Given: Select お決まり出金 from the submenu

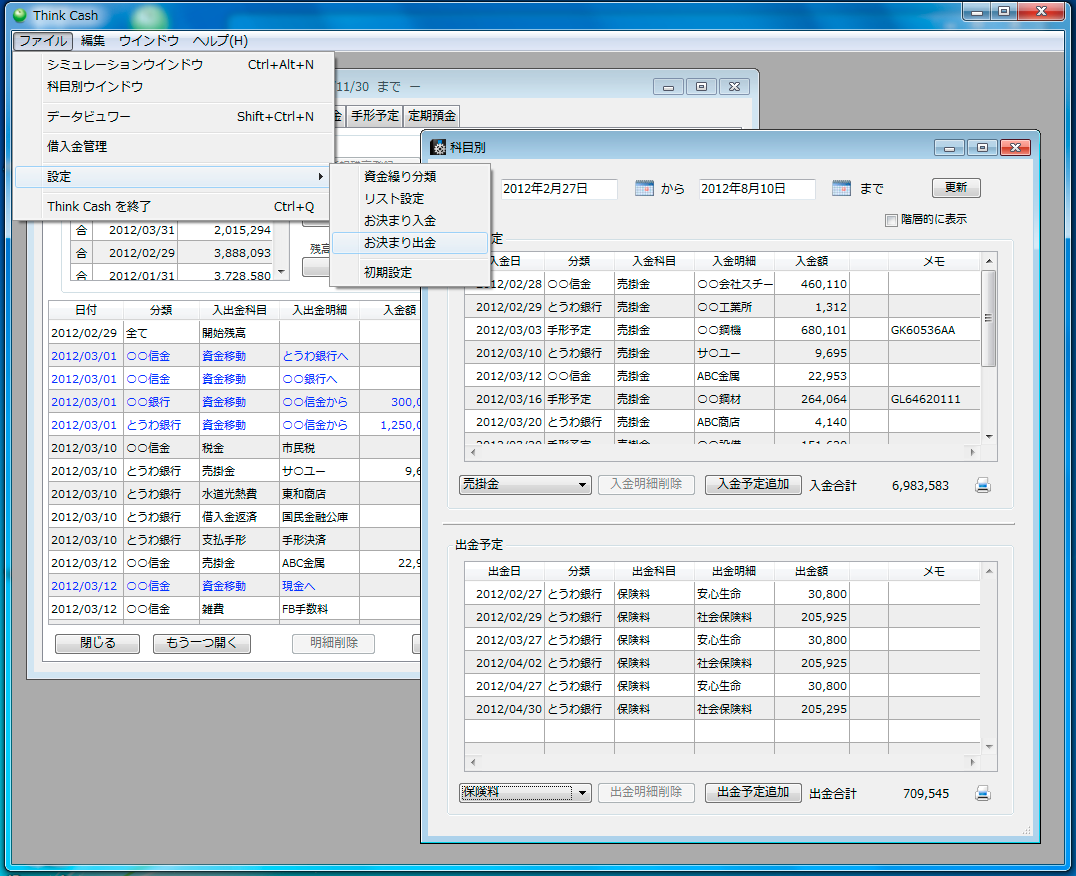Looking at the screenshot, I should (400, 243).
